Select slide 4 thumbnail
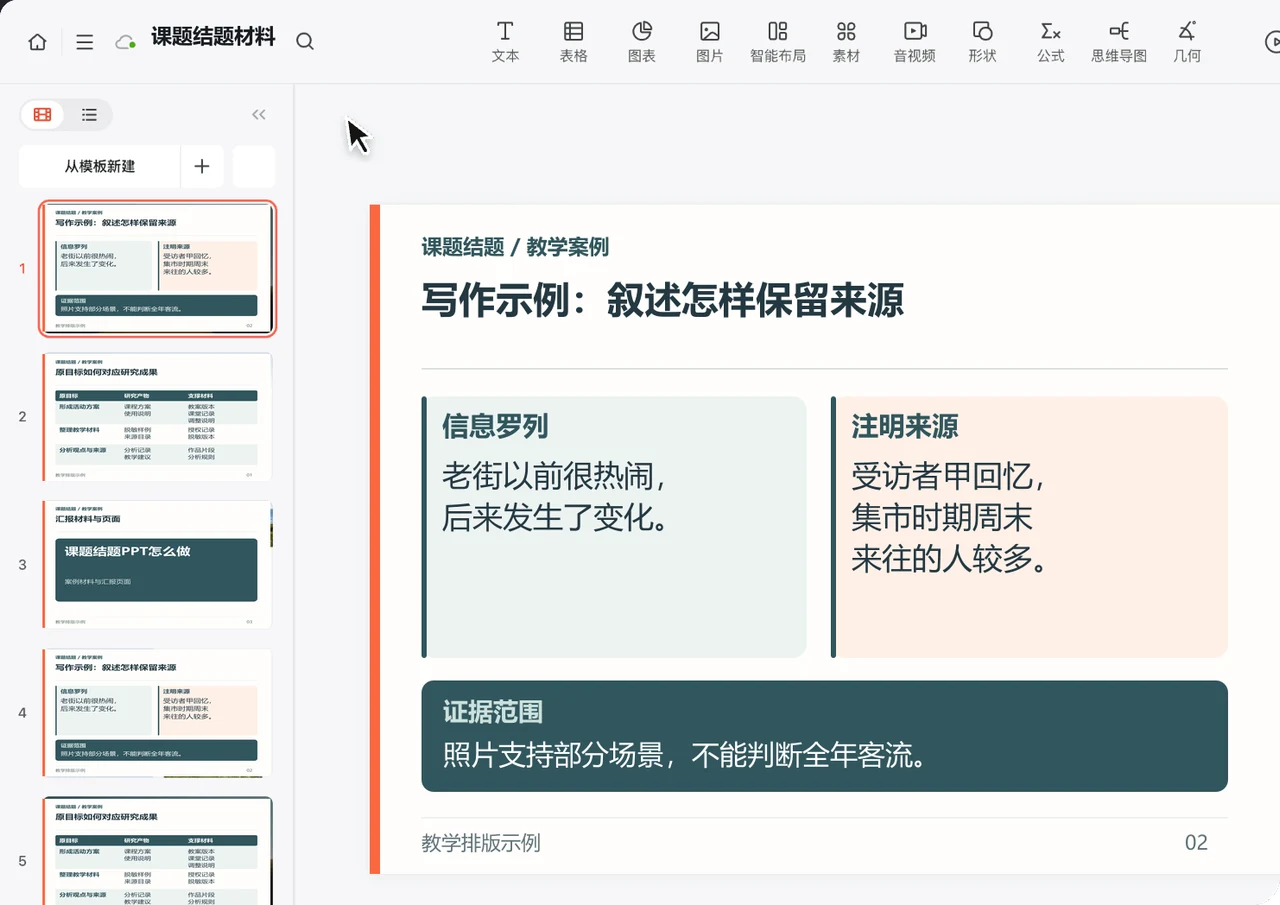Image resolution: width=1280 pixels, height=905 pixels. (x=158, y=712)
